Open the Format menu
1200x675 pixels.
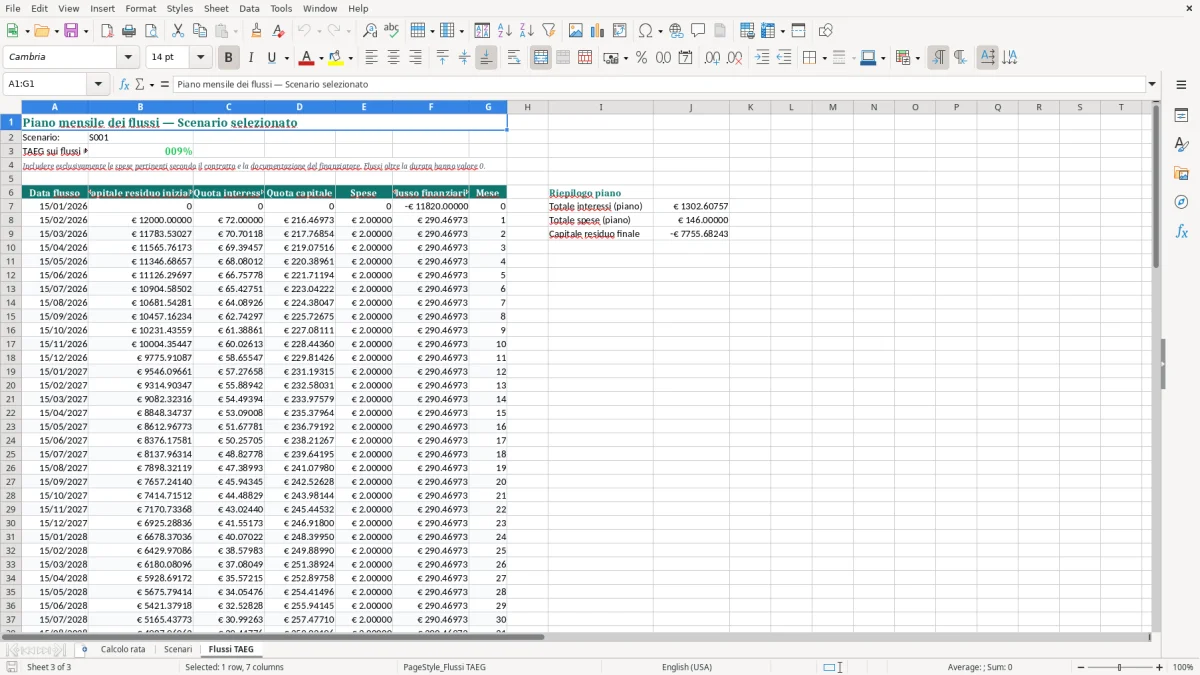[x=141, y=8]
